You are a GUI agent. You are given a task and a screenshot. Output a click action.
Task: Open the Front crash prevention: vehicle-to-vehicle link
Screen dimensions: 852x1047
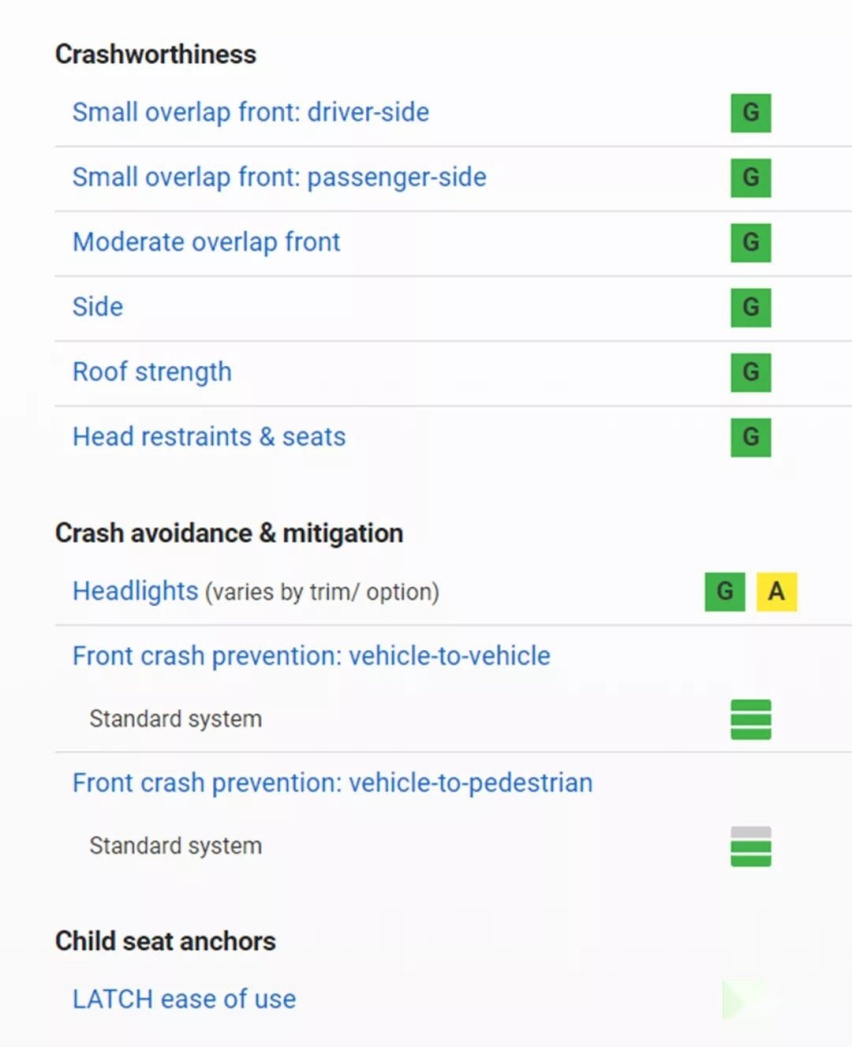(x=311, y=656)
